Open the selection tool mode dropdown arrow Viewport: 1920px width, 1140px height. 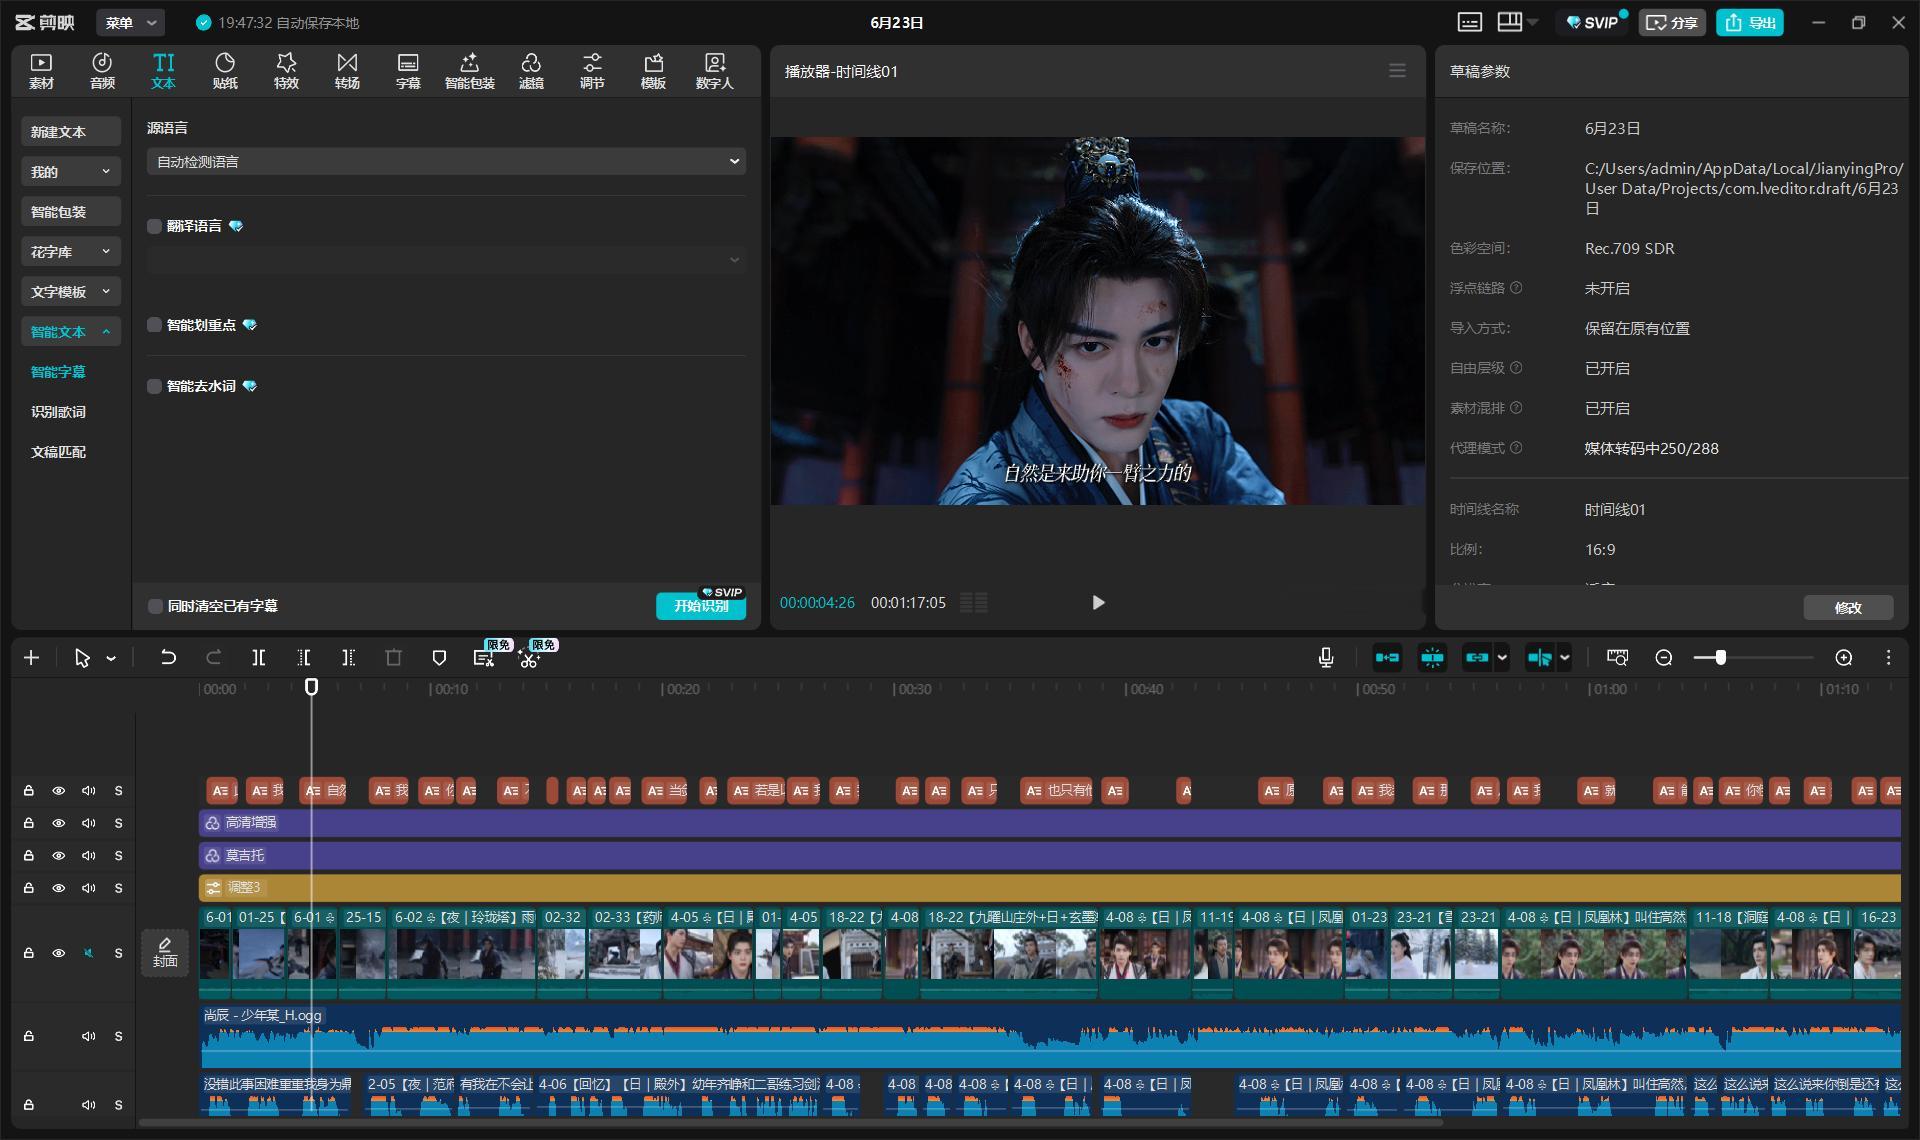(111, 658)
